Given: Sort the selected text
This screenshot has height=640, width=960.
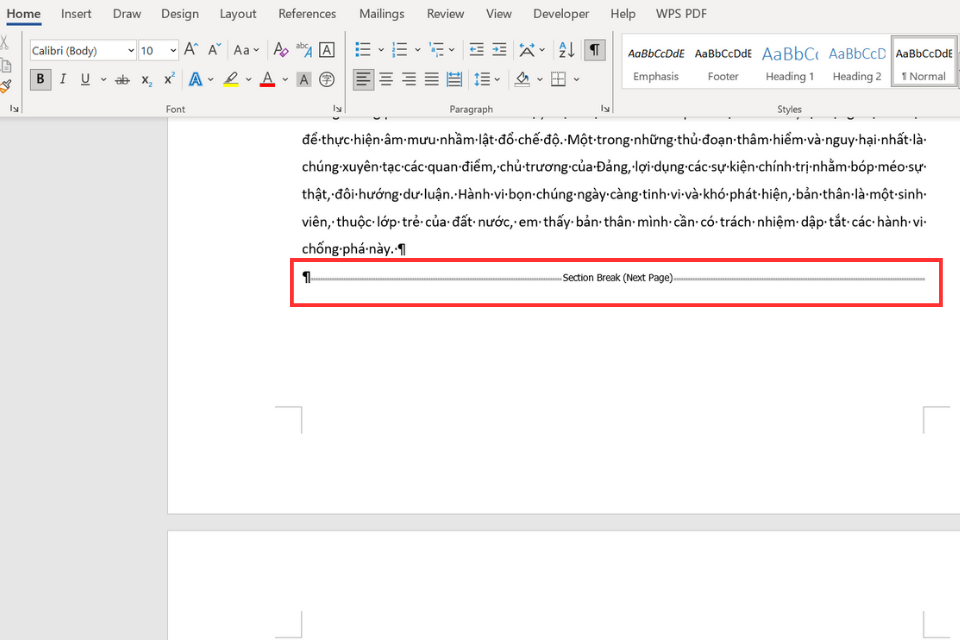Looking at the screenshot, I should (567, 50).
